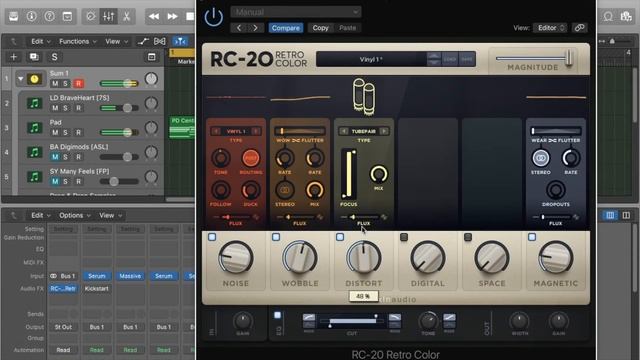Open the Library panel icon in Logic toolbar
This screenshot has width=640, height=360.
[x=13, y=16]
